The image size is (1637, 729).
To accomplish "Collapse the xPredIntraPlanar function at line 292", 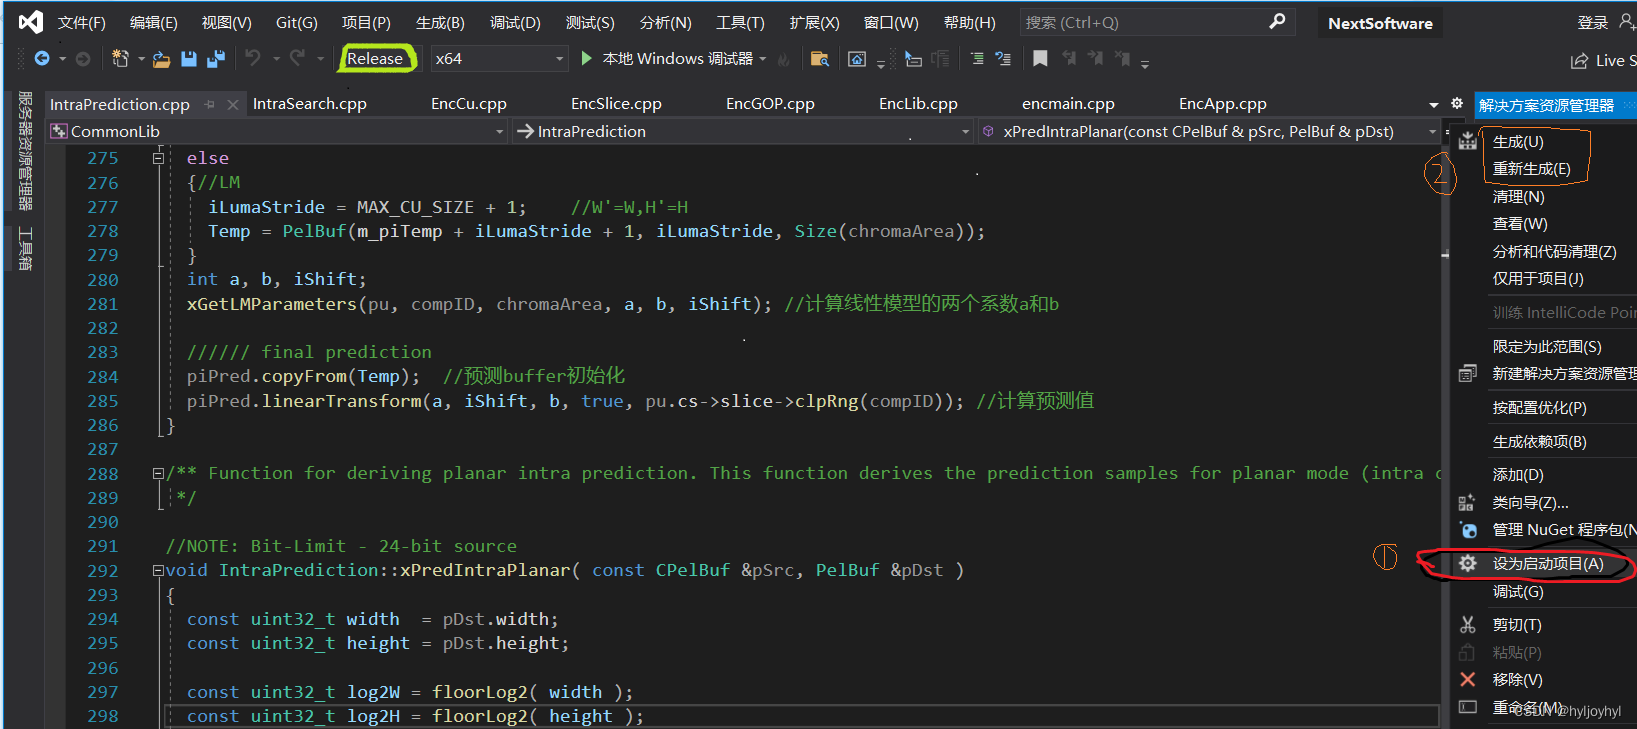I will (x=158, y=570).
